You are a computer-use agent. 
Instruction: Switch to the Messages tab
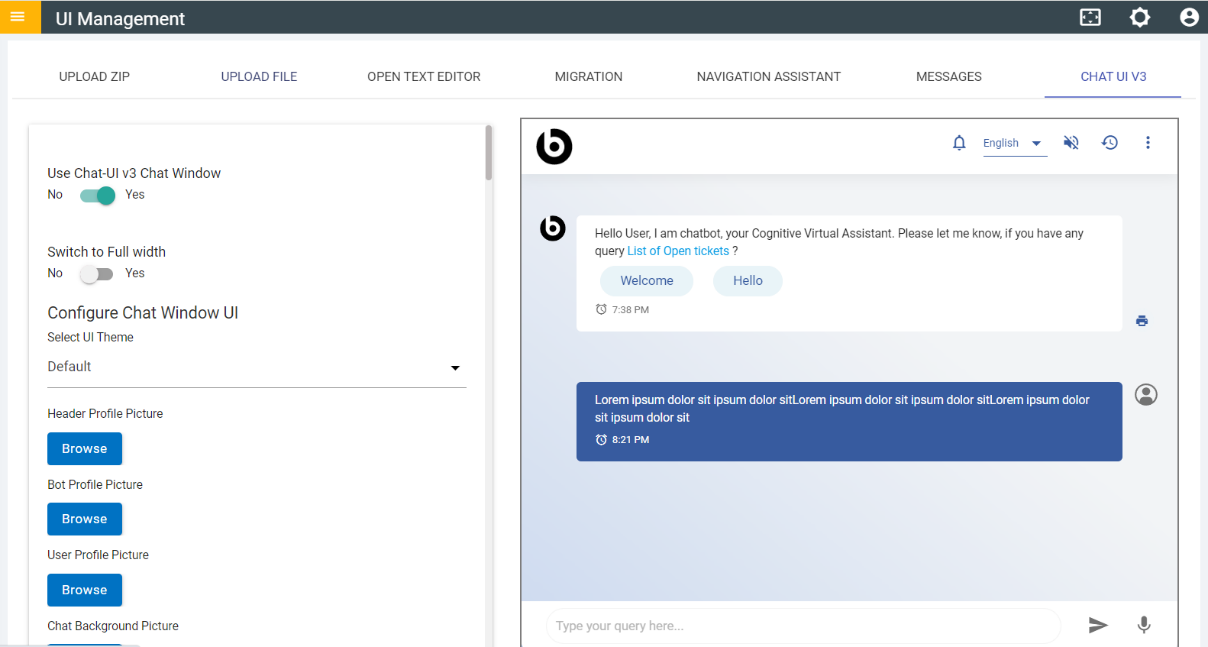point(949,76)
